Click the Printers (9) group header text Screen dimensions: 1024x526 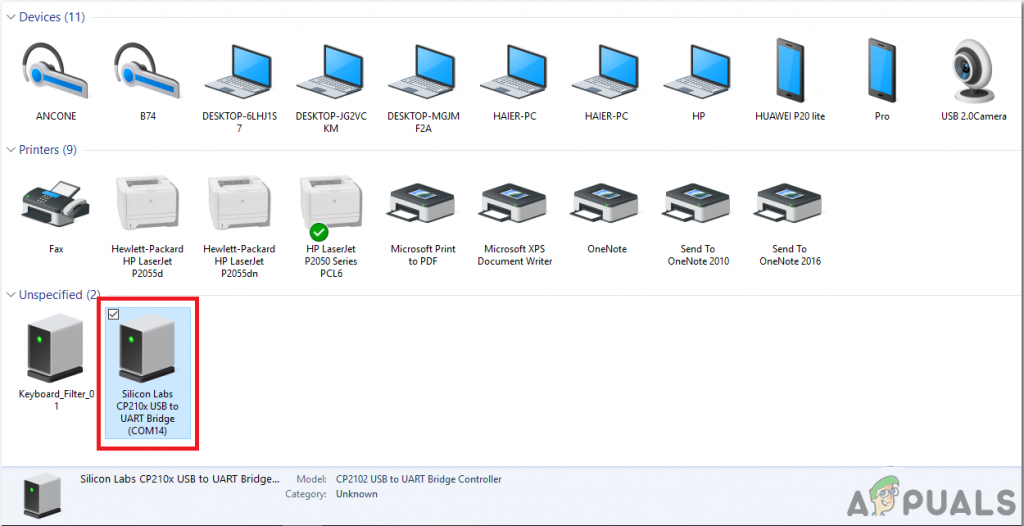click(48, 150)
